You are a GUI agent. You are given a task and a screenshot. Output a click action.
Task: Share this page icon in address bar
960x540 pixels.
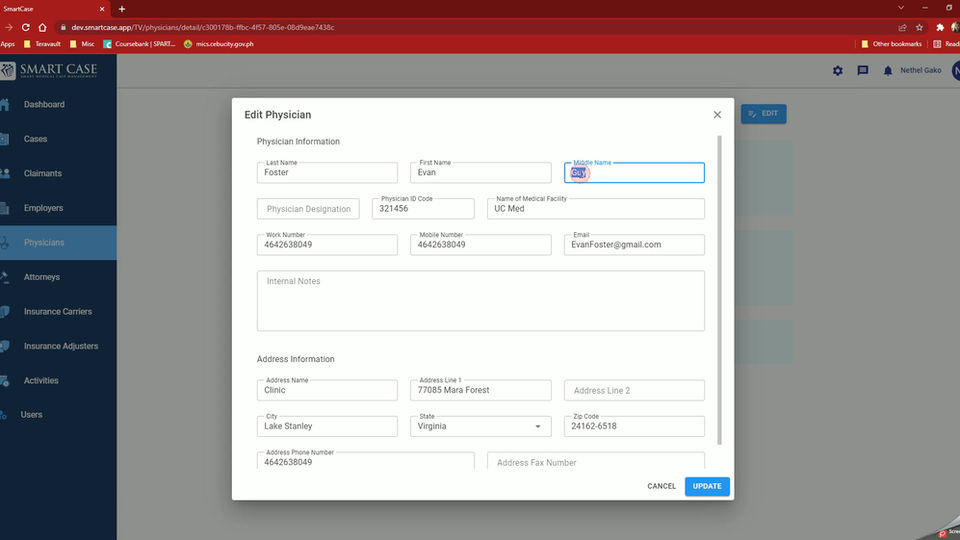coord(902,27)
